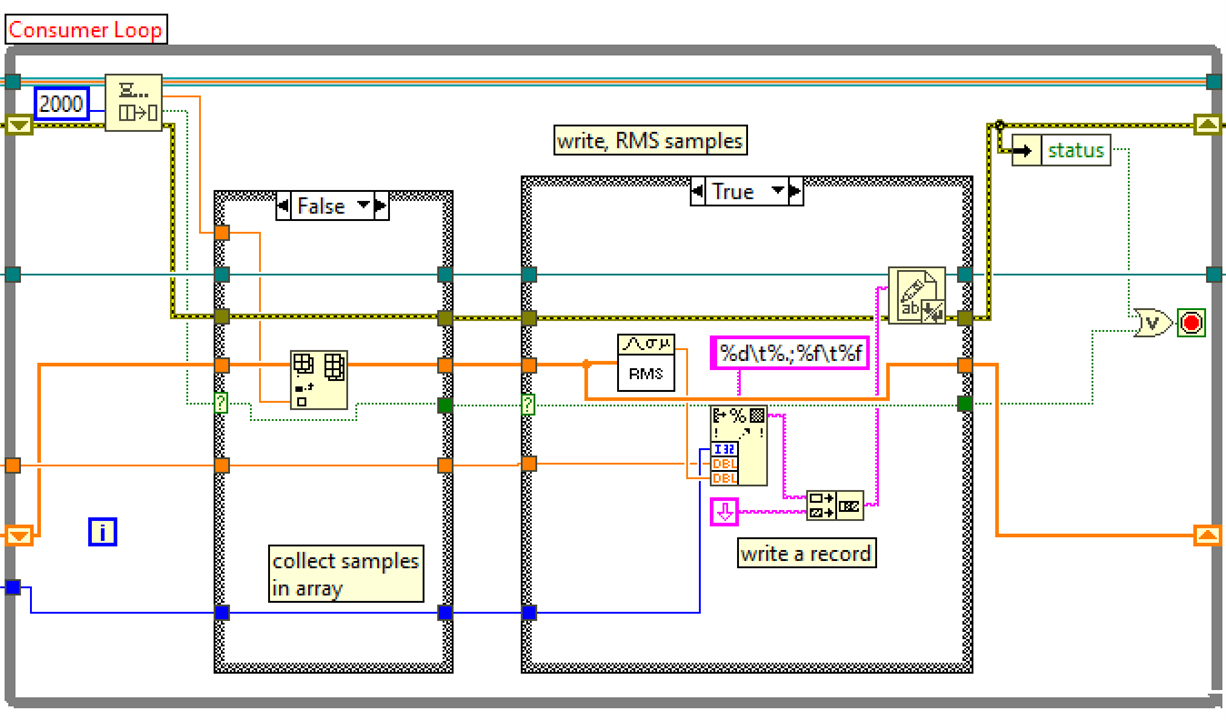Image resolution: width=1226 pixels, height=720 pixels.
Task: Click the Concatenate Strings node
Action: (x=835, y=504)
